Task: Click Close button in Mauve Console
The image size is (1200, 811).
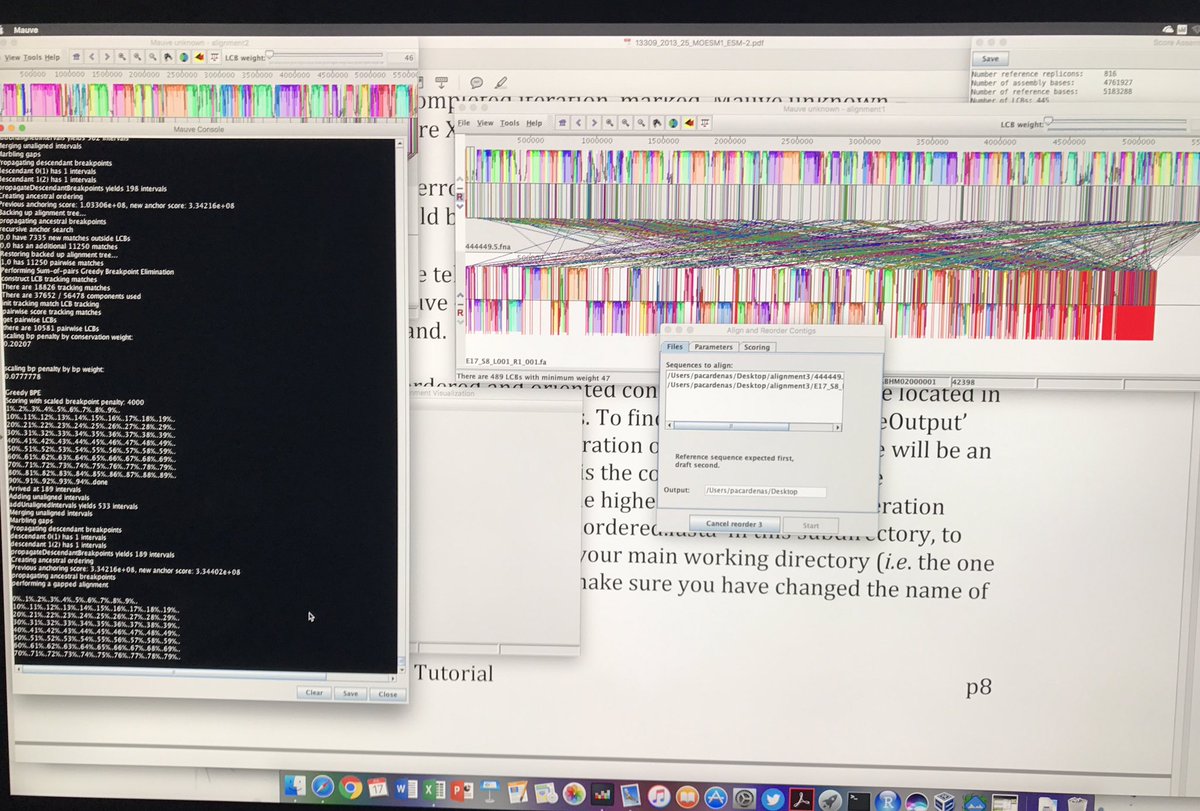Action: tap(387, 693)
